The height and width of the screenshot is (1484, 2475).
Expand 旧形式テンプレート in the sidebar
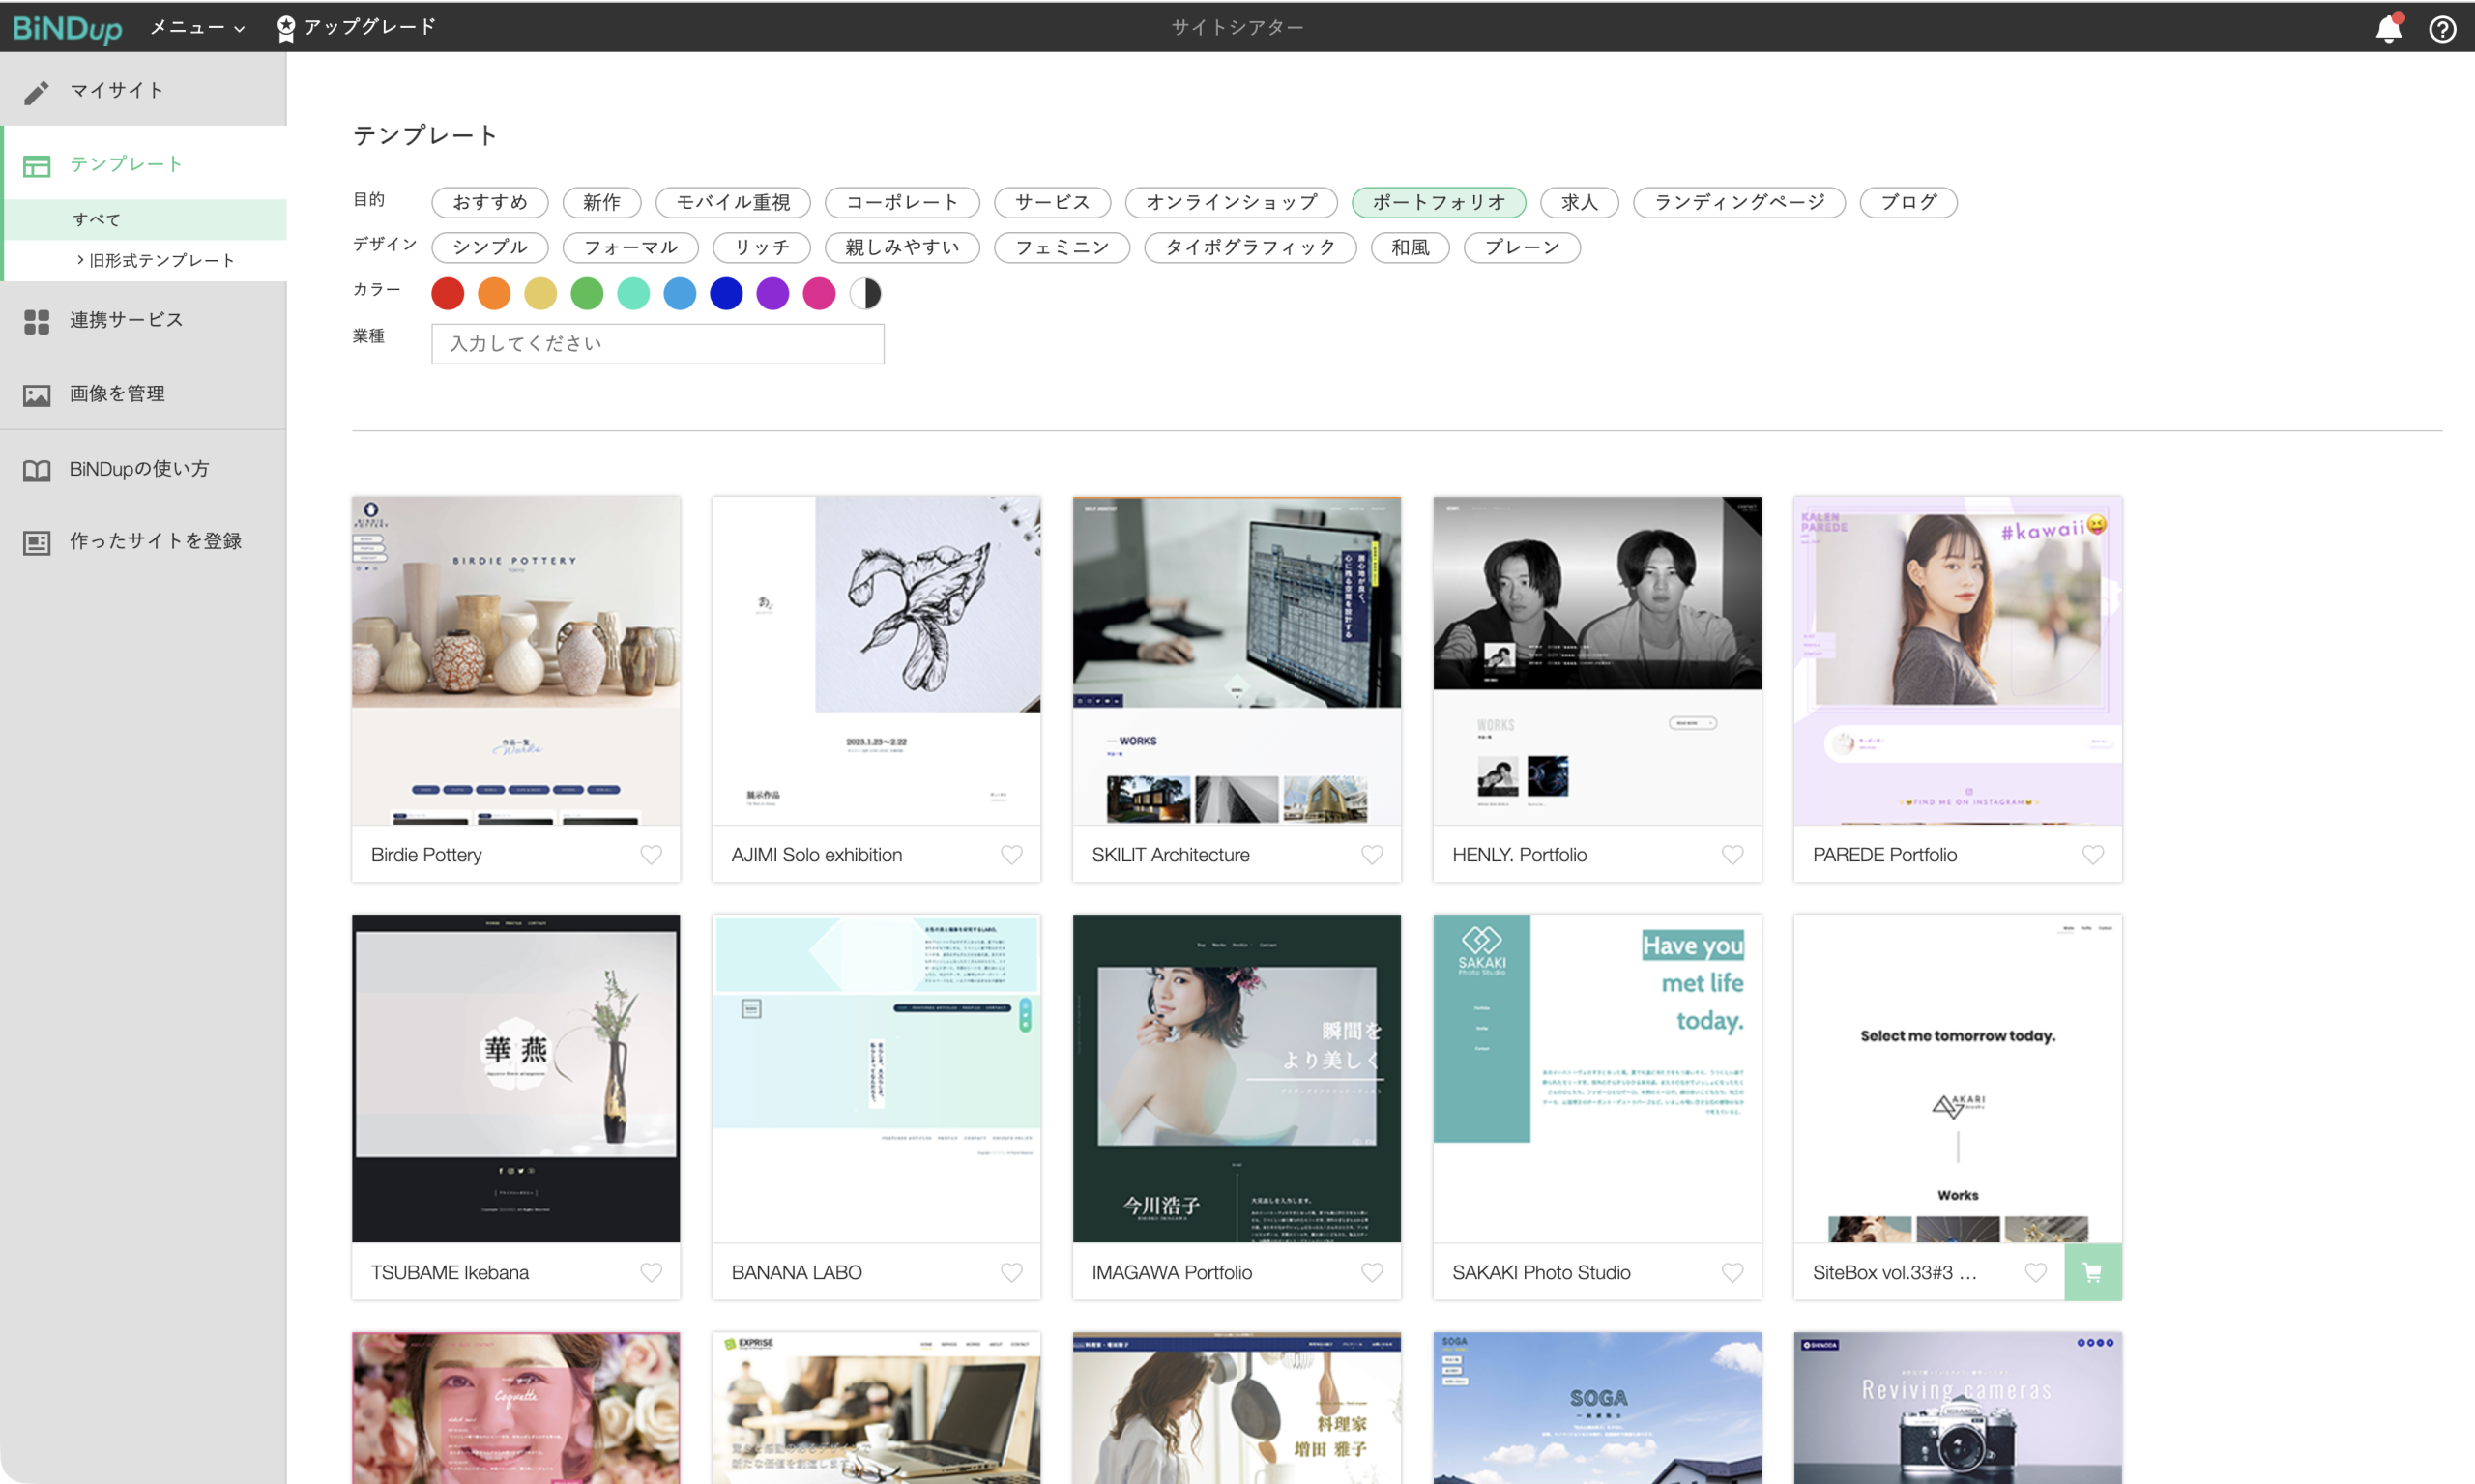[x=155, y=261]
